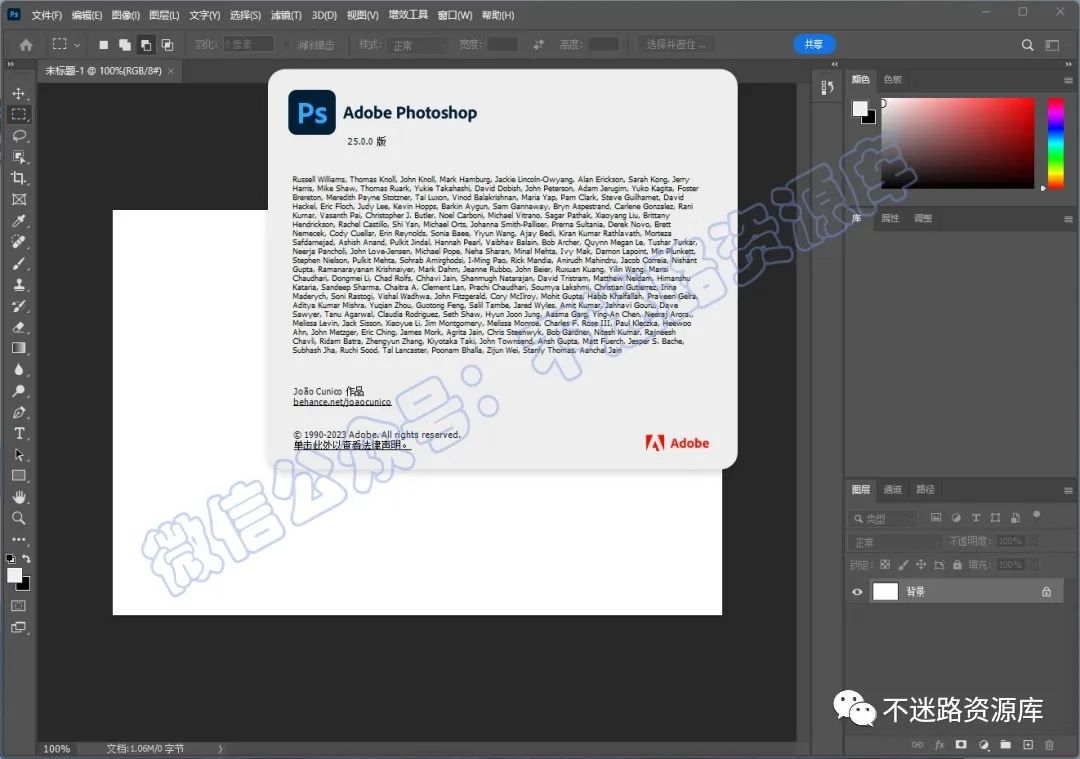Toggle the layer filter on/off switch
This screenshot has height=759, width=1080.
click(x=1037, y=514)
